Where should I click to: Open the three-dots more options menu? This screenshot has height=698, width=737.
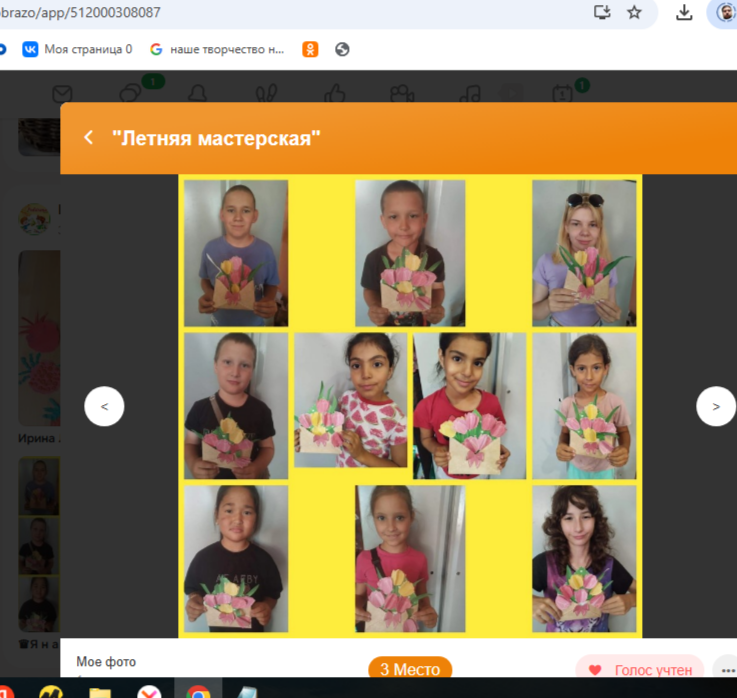click(x=725, y=670)
